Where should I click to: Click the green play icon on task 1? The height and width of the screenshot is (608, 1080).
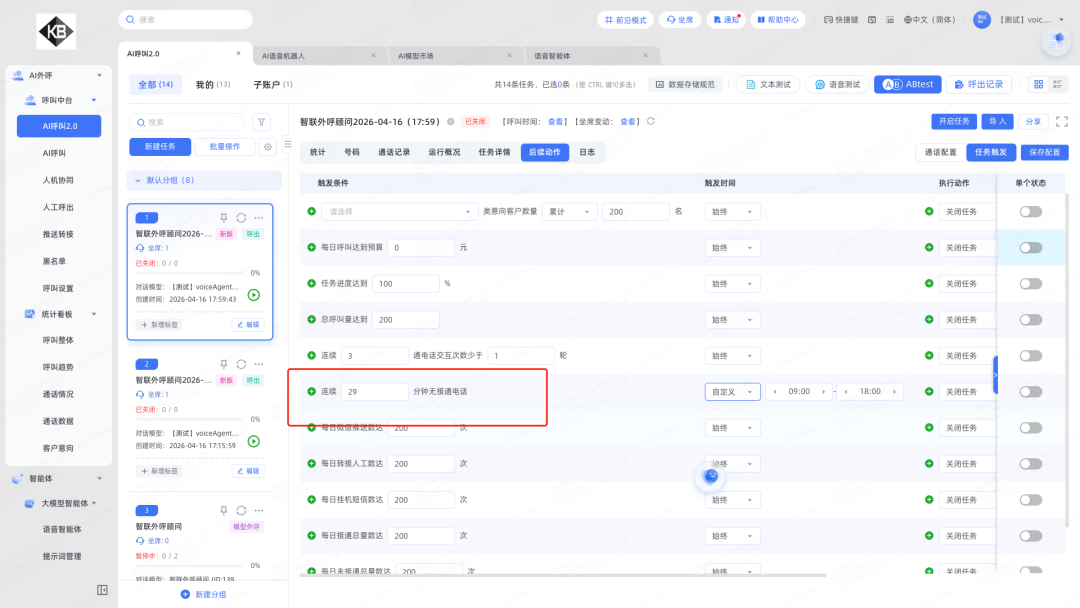pos(254,295)
